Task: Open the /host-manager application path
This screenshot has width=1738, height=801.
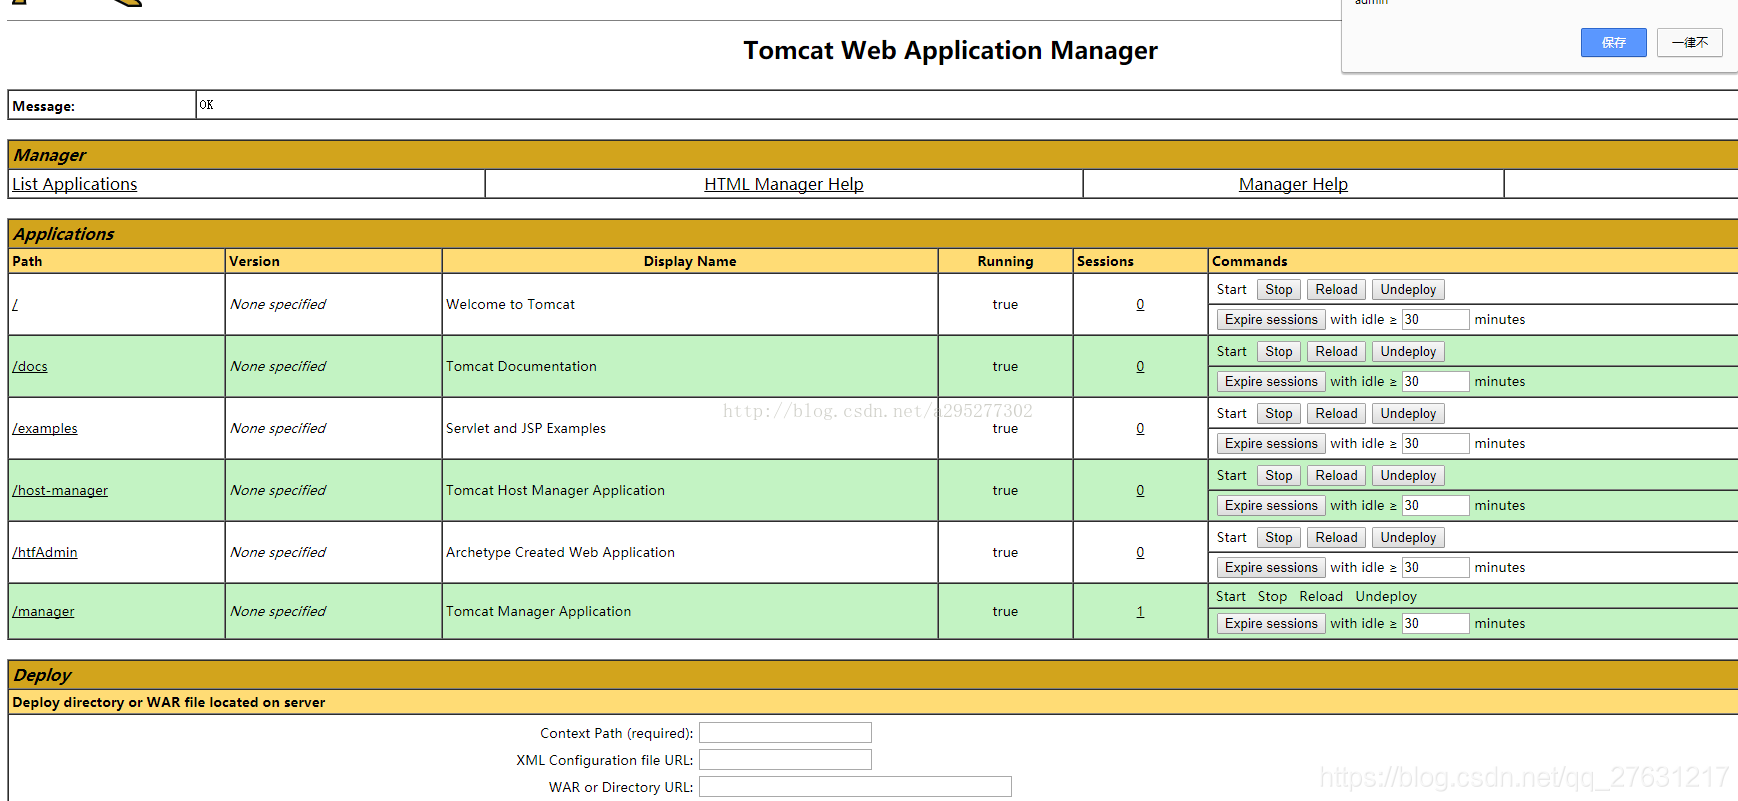Action: tap(60, 490)
